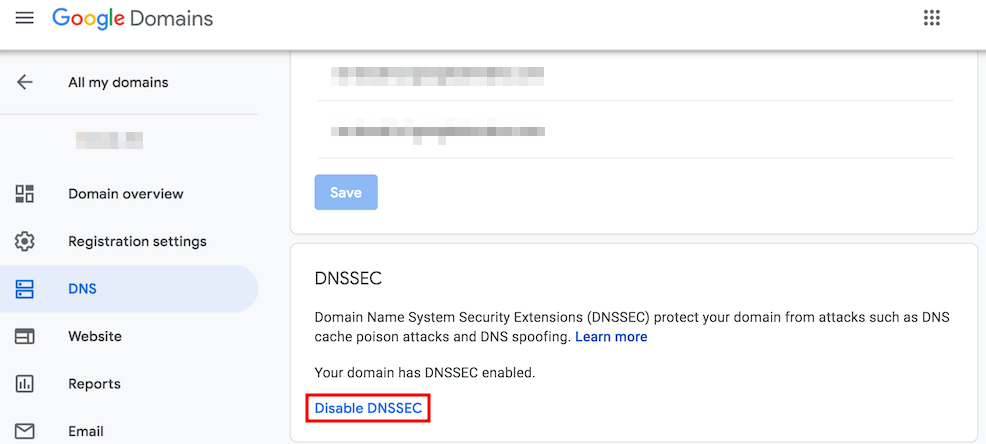Click the DNS server icon
Screen dimensions: 986x444
(25, 289)
